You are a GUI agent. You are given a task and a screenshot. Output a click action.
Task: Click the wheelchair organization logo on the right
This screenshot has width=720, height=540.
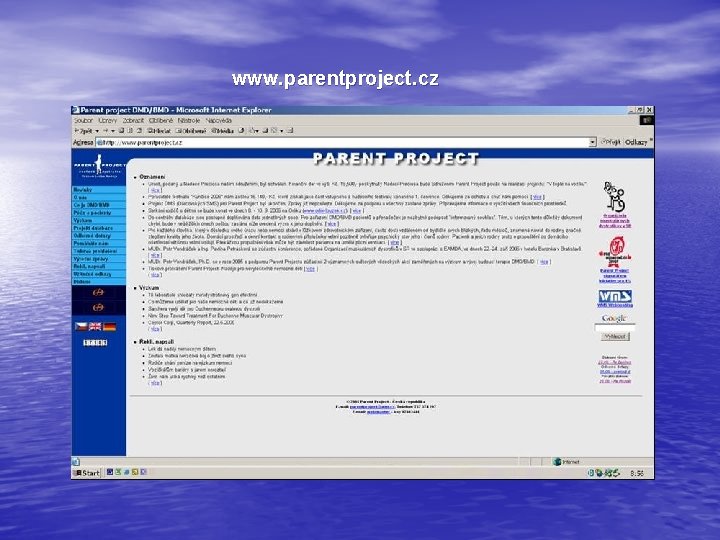(614, 197)
